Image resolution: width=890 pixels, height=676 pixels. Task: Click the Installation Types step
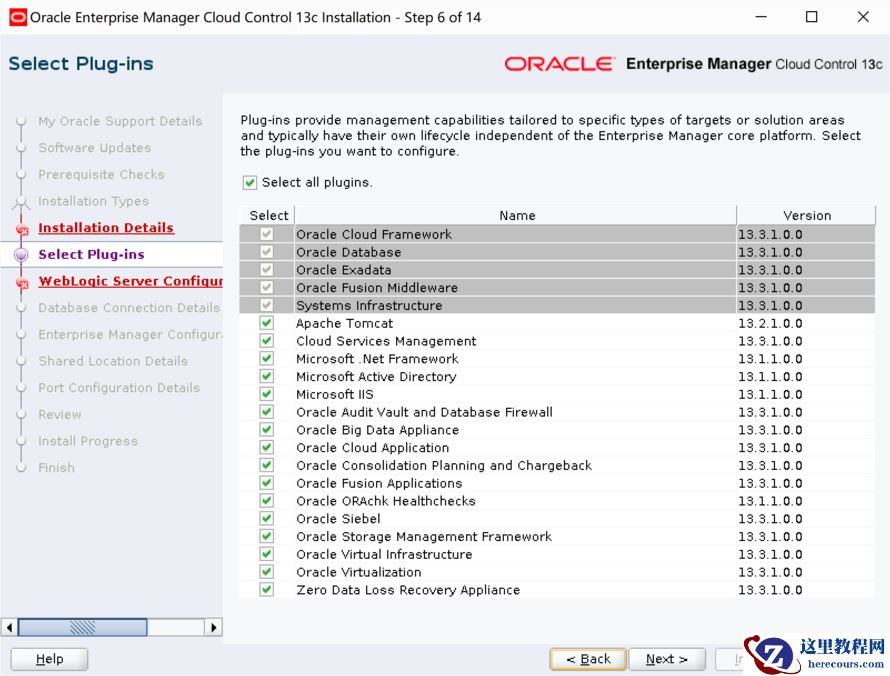coord(94,201)
